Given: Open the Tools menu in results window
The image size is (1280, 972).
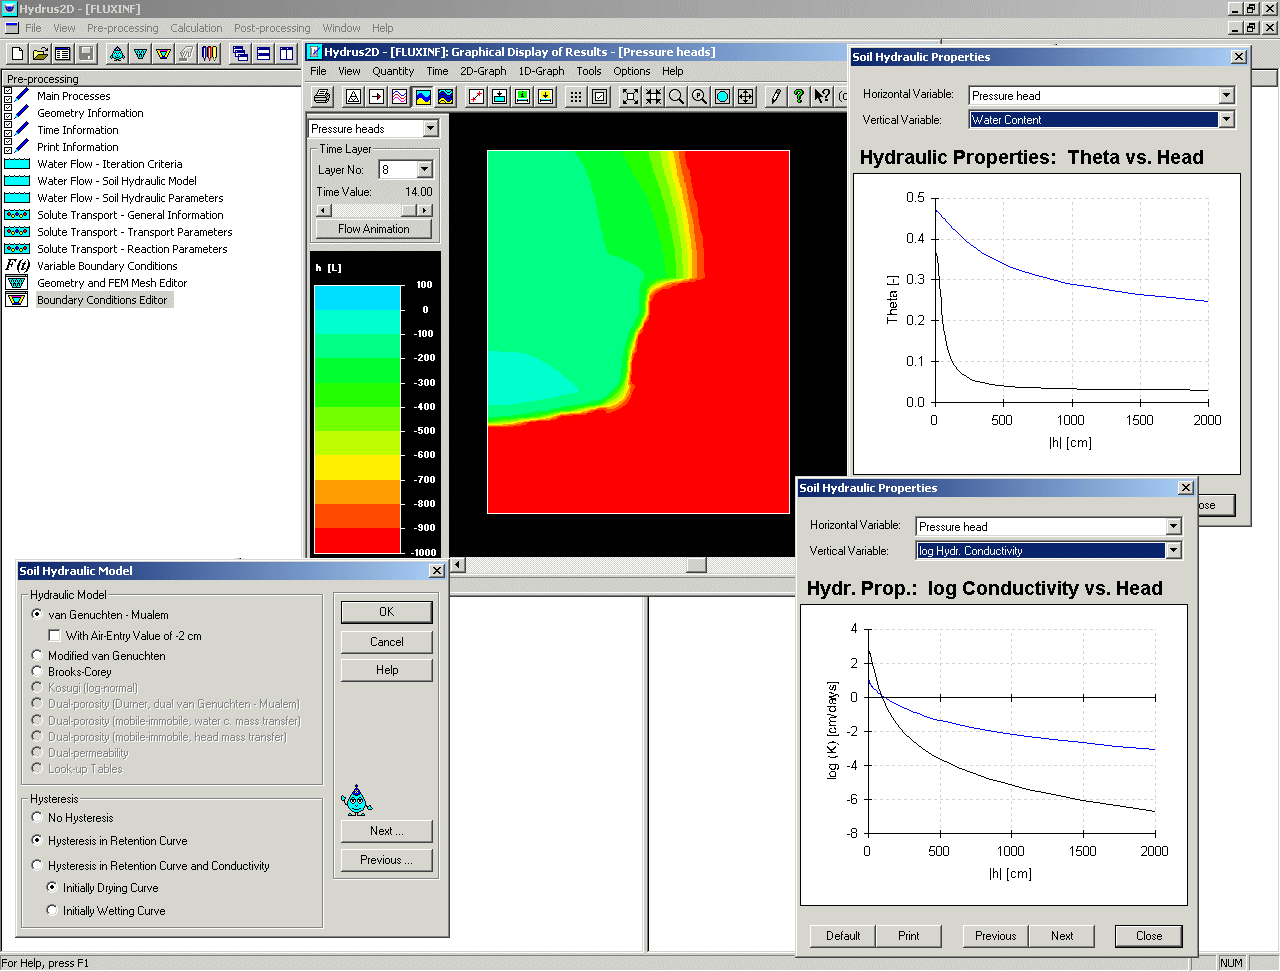Looking at the screenshot, I should [589, 71].
